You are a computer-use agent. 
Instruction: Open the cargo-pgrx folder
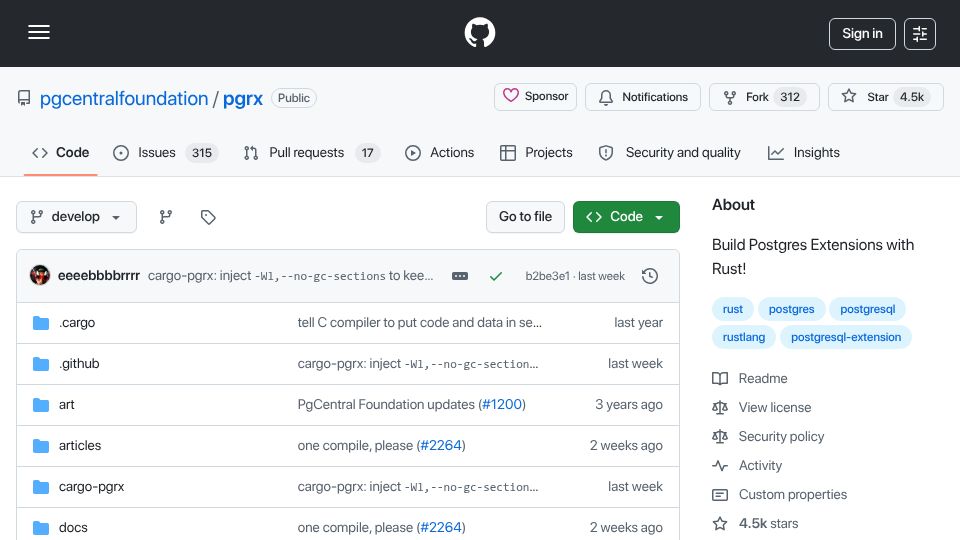pyautogui.click(x=91, y=487)
